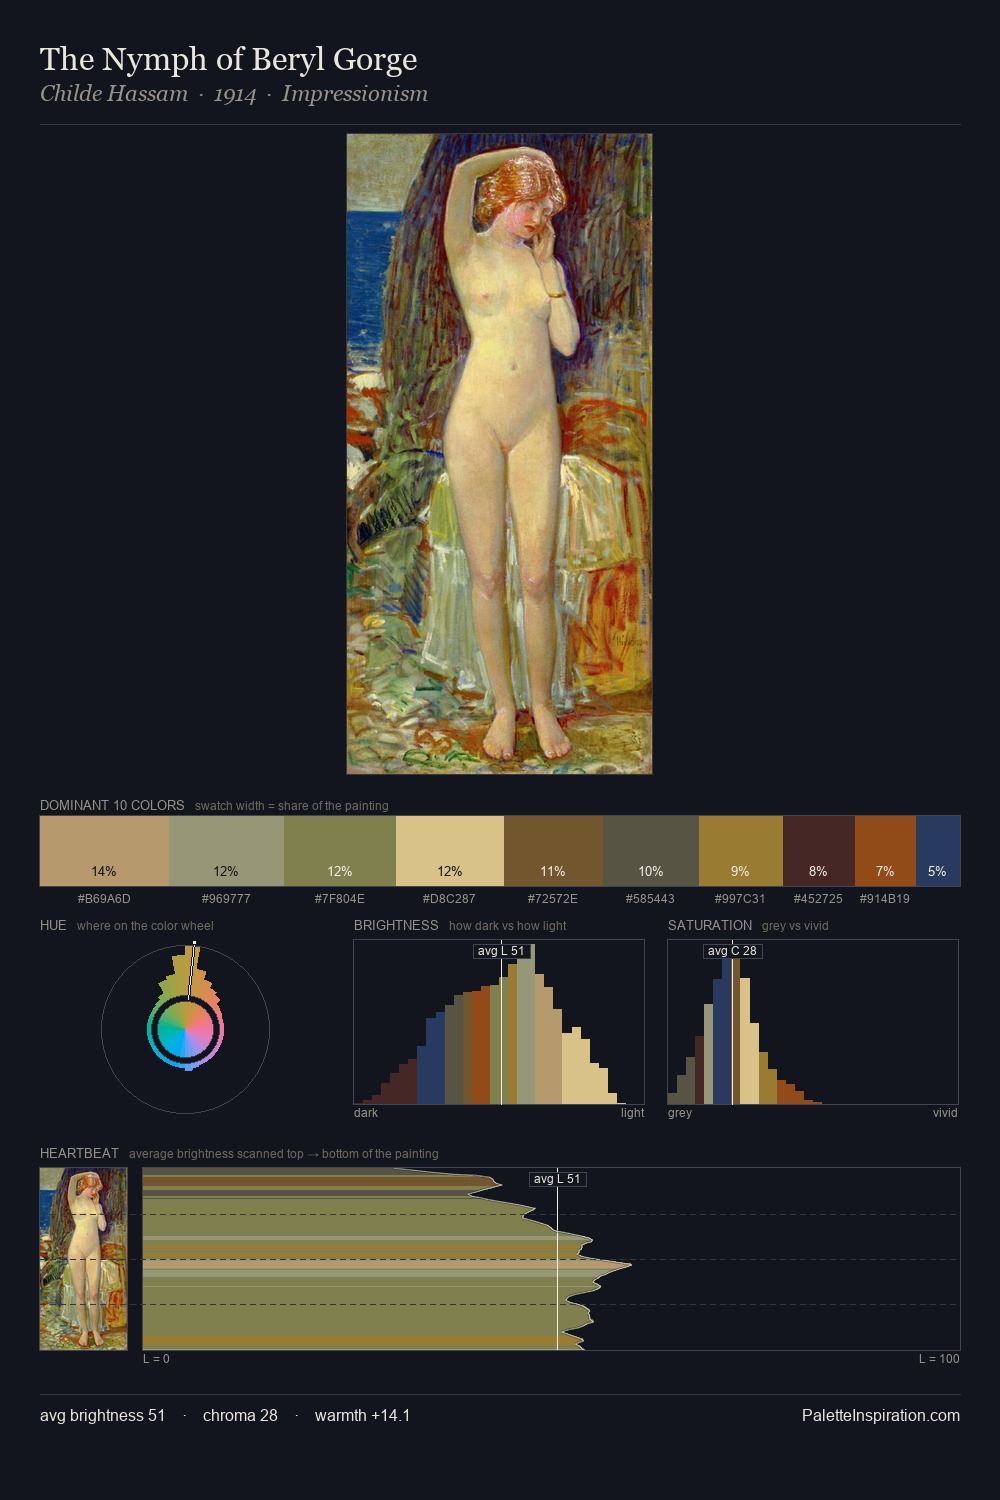Select the 8% dark maroon swatch #452725
The image size is (1000, 1500).
click(818, 851)
